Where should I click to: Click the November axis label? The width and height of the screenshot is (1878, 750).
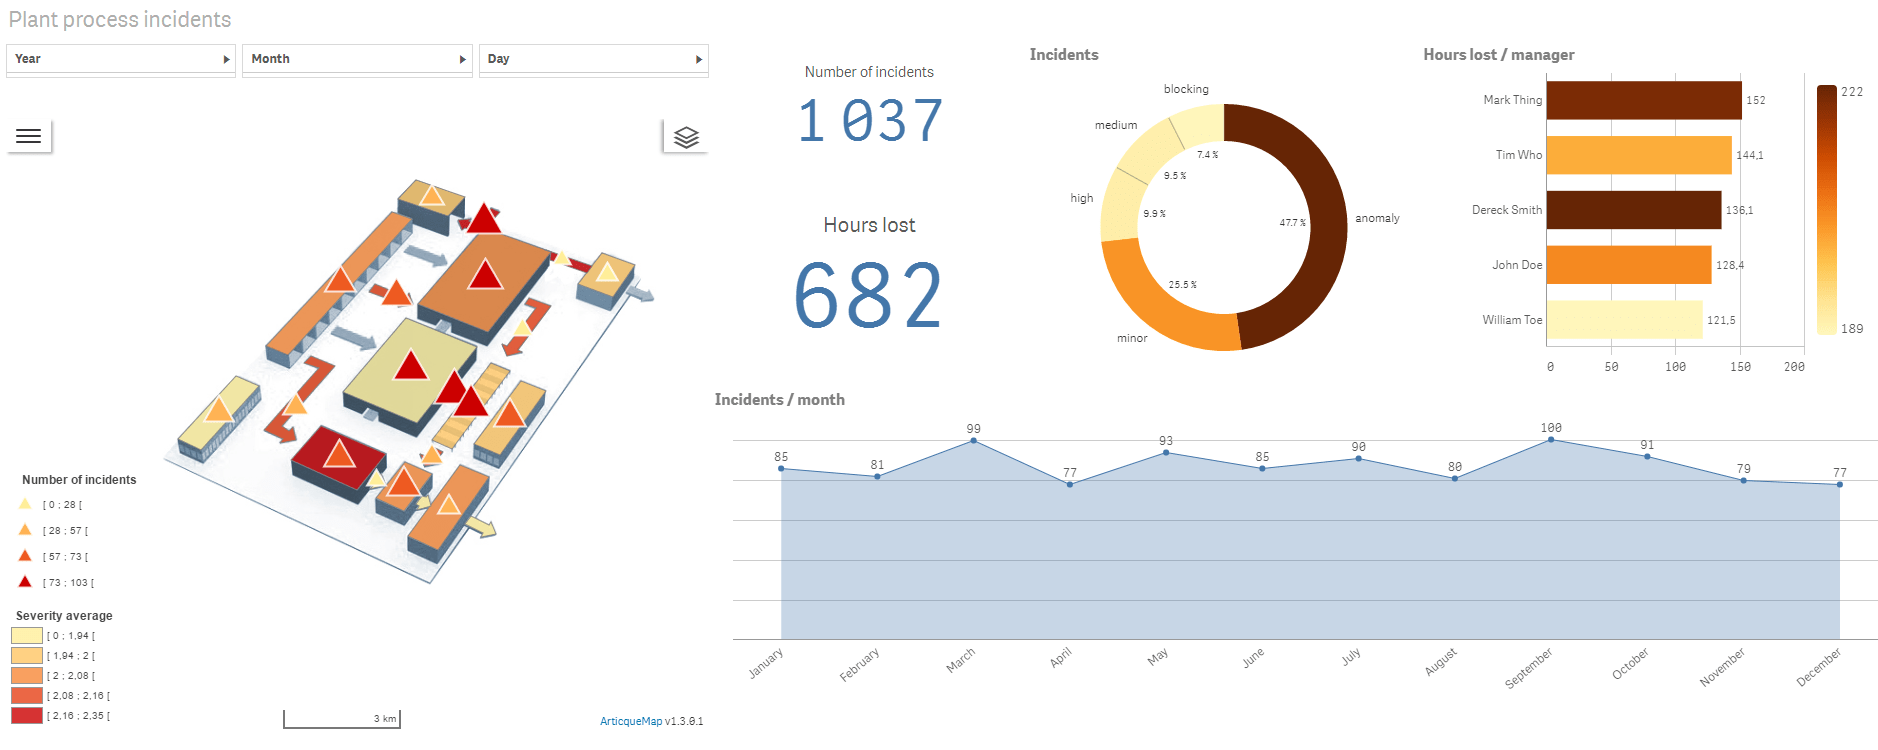(1722, 667)
